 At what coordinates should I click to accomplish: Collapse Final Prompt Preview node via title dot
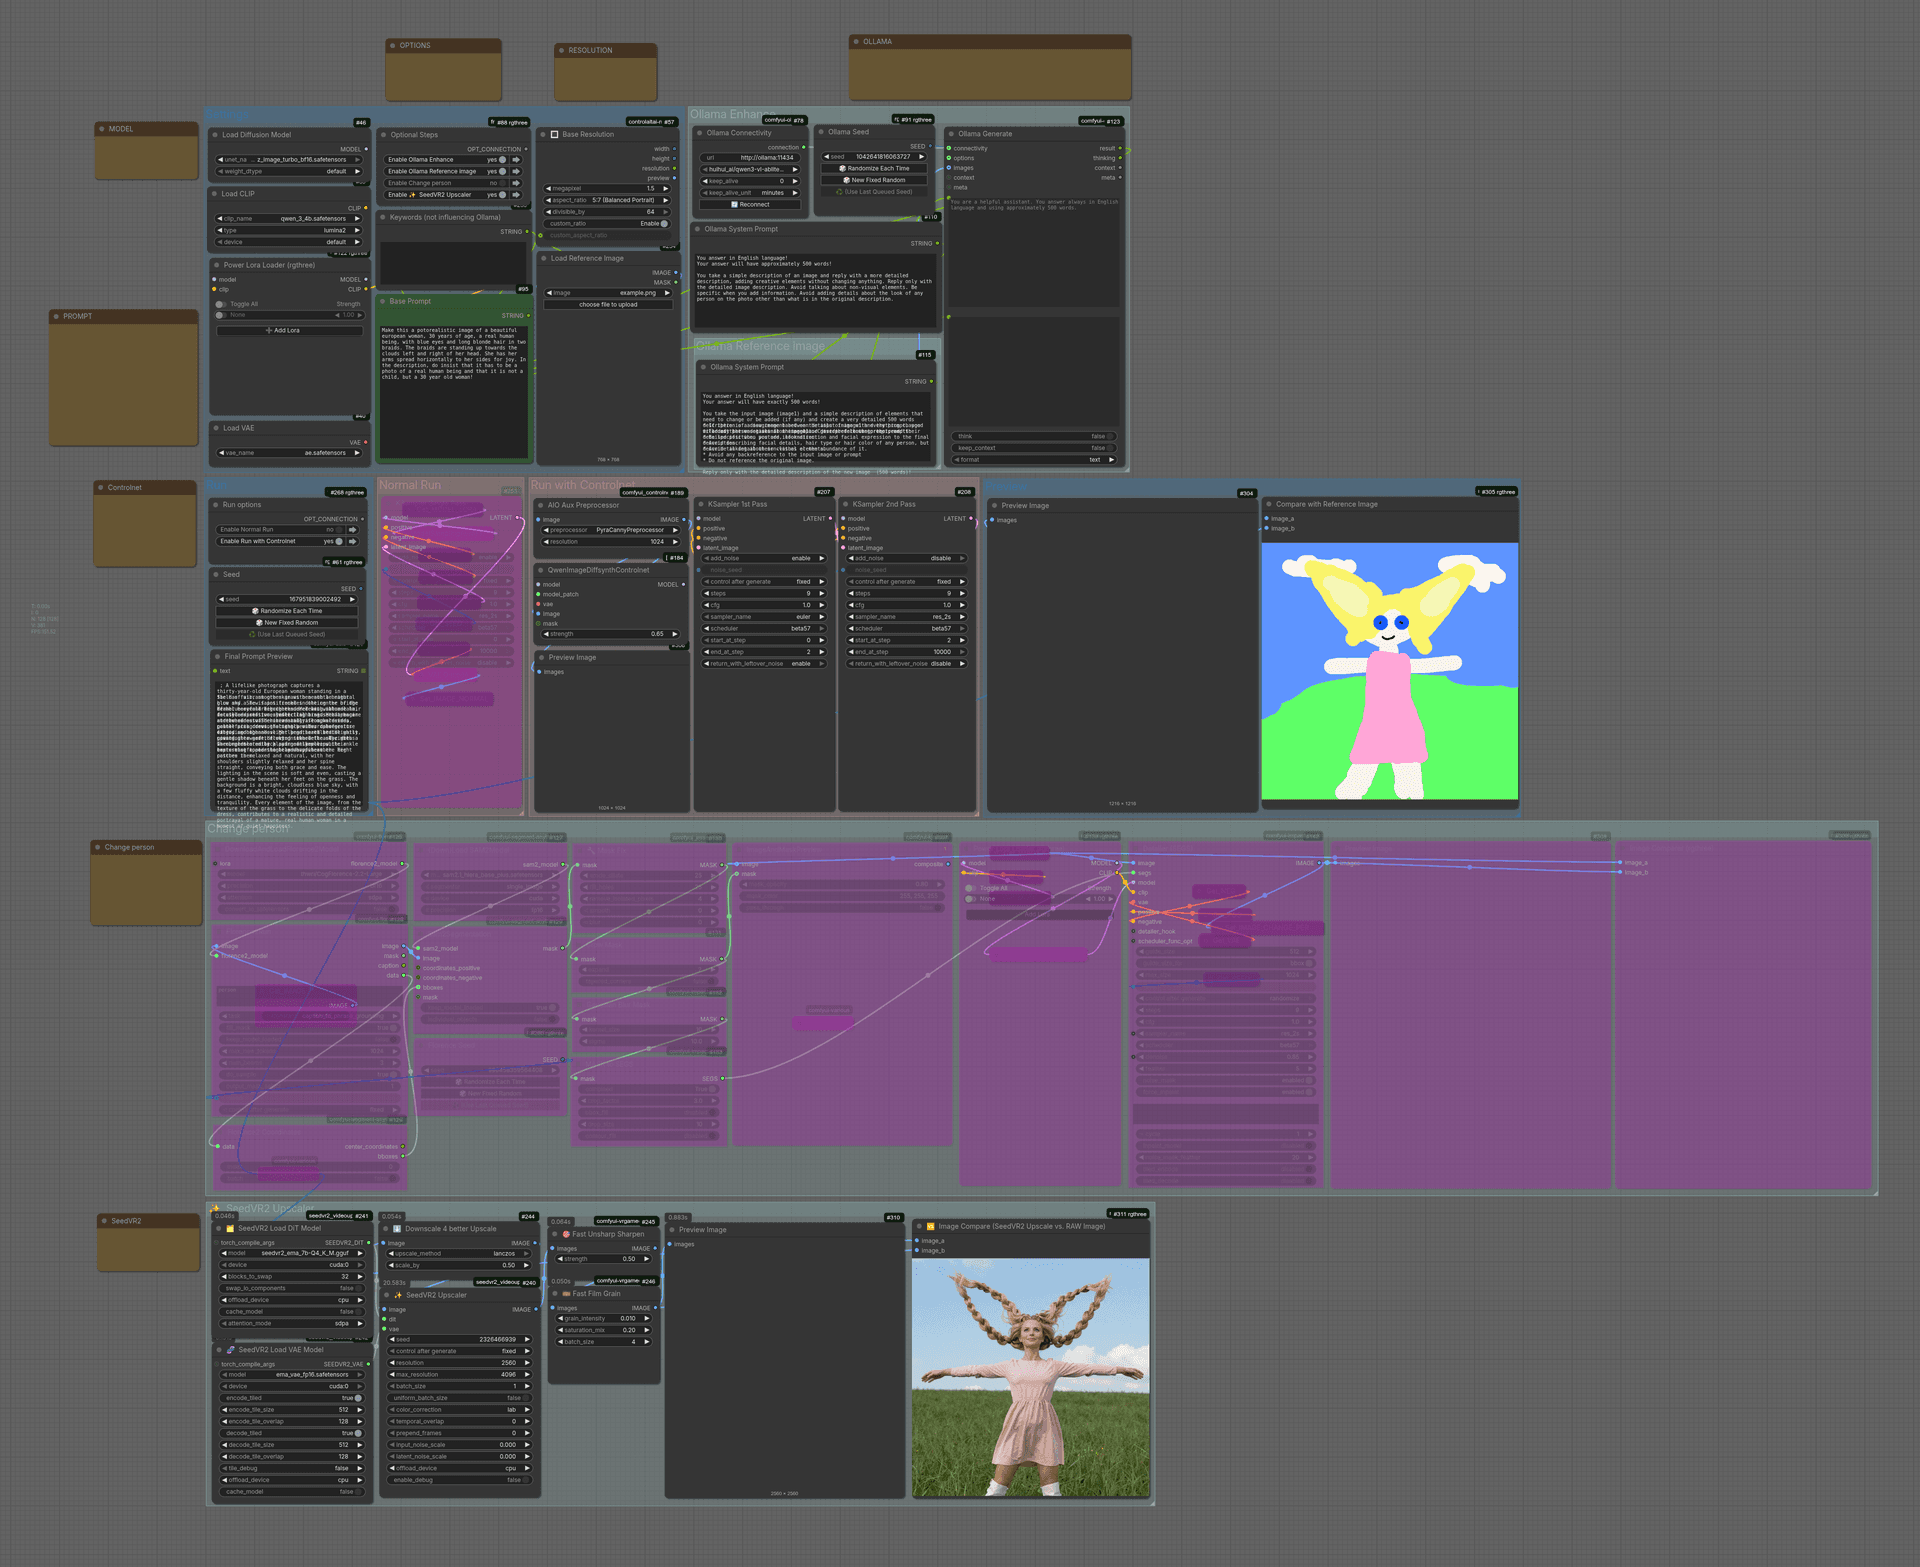click(x=217, y=656)
